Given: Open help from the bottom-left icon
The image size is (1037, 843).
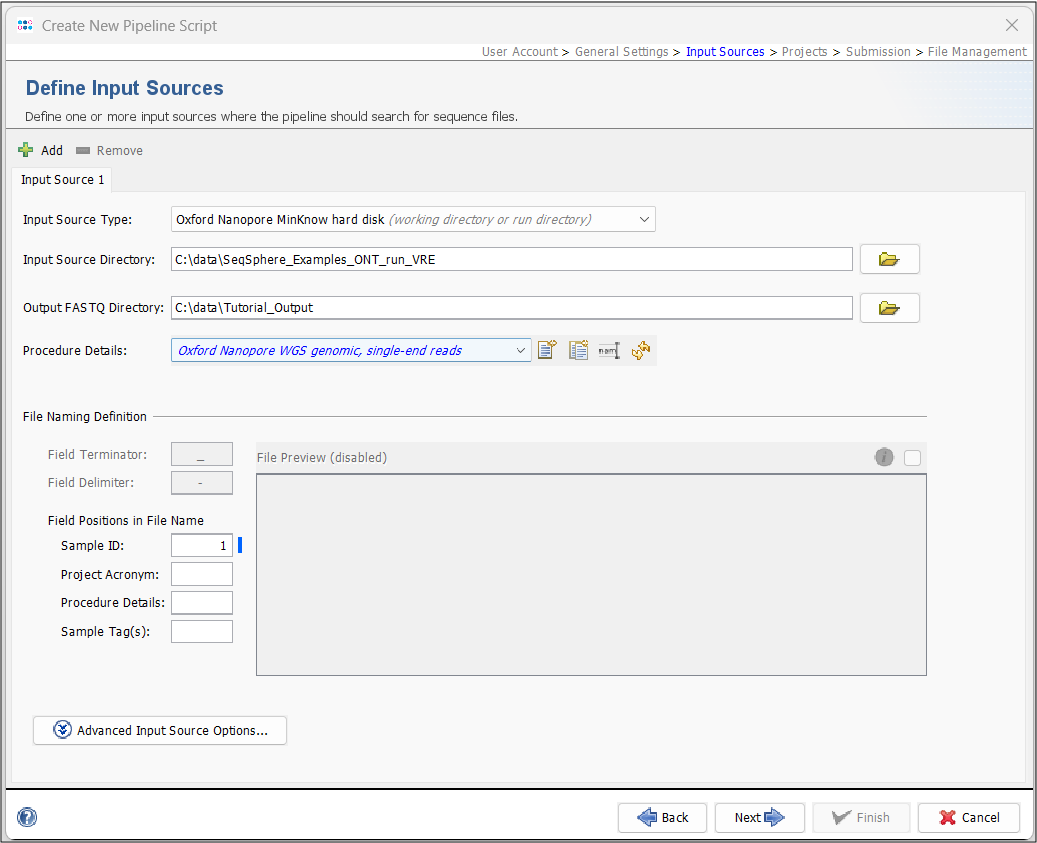Looking at the screenshot, I should coord(27,817).
